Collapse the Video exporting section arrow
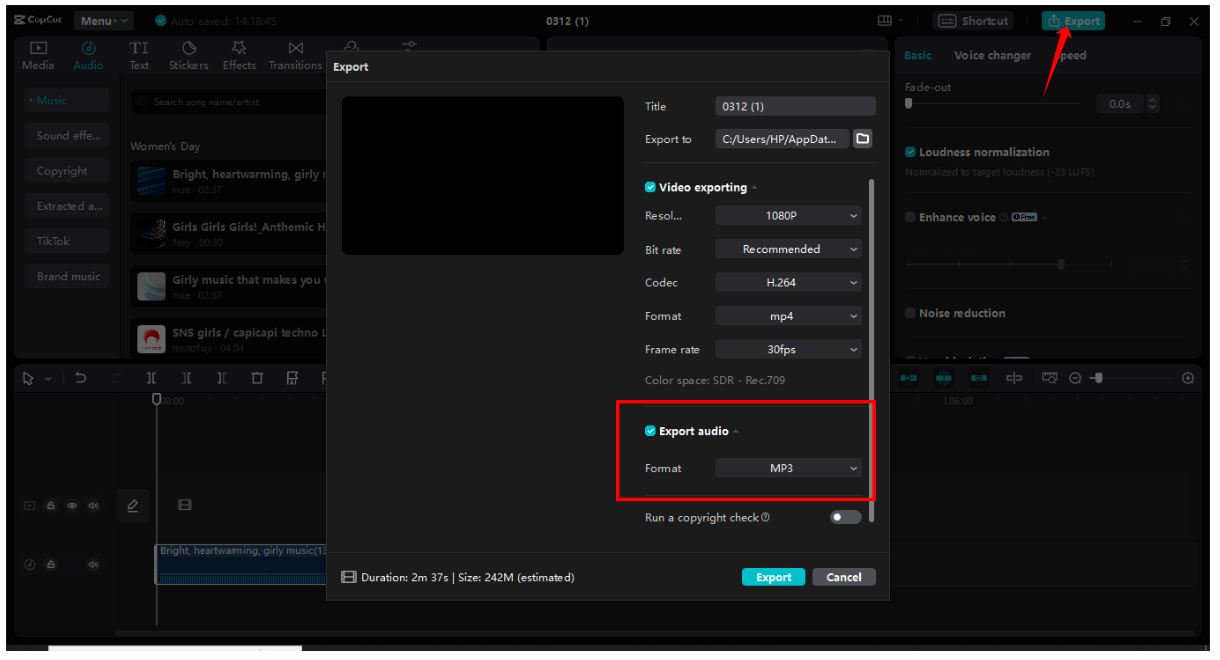The width and height of the screenshot is (1220, 660). point(754,188)
